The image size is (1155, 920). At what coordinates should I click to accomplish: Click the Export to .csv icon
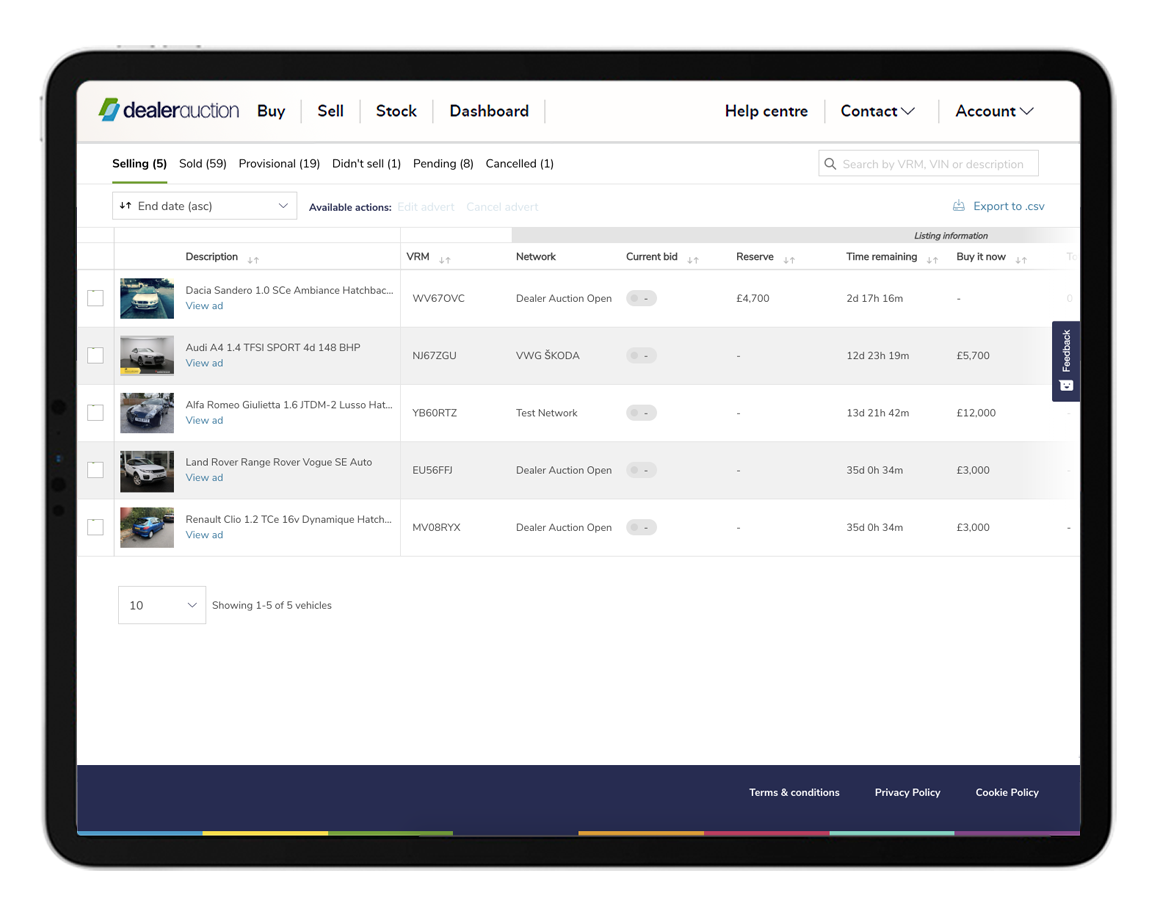coord(958,206)
